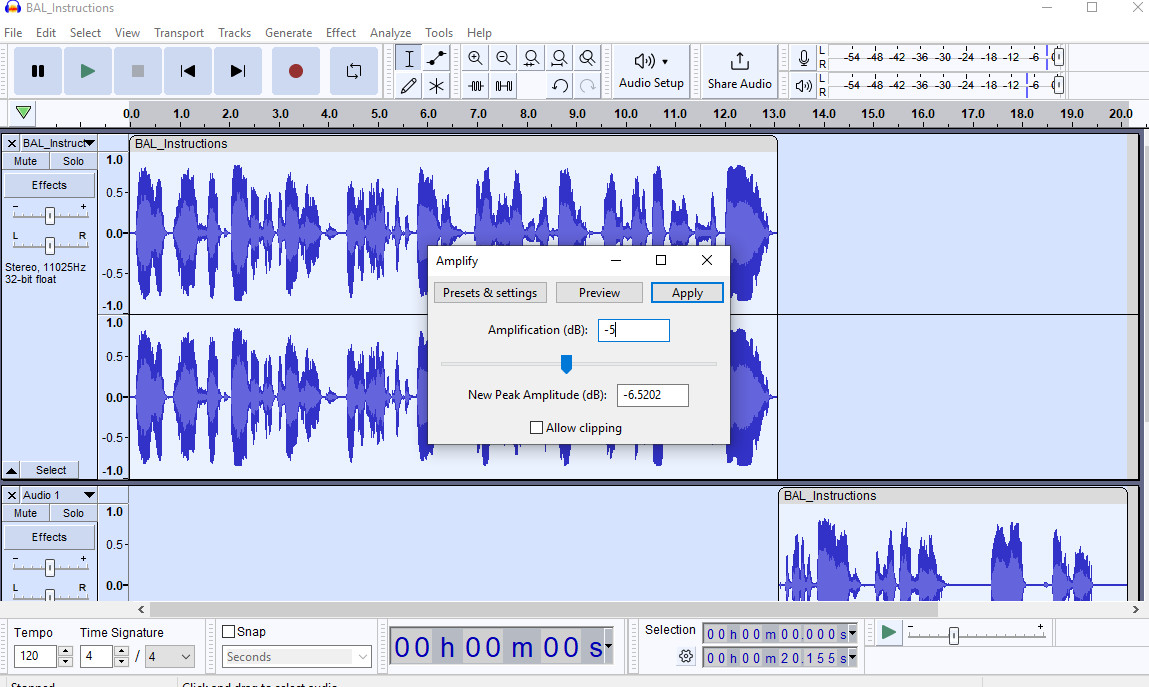1149x687 pixels.
Task: Open Audio Setup
Action: coord(651,70)
